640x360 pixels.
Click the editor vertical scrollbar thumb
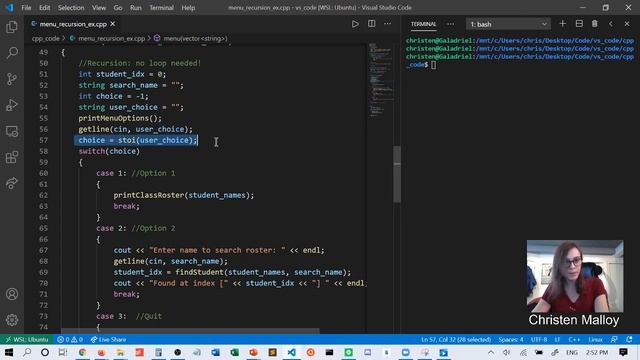point(397,174)
